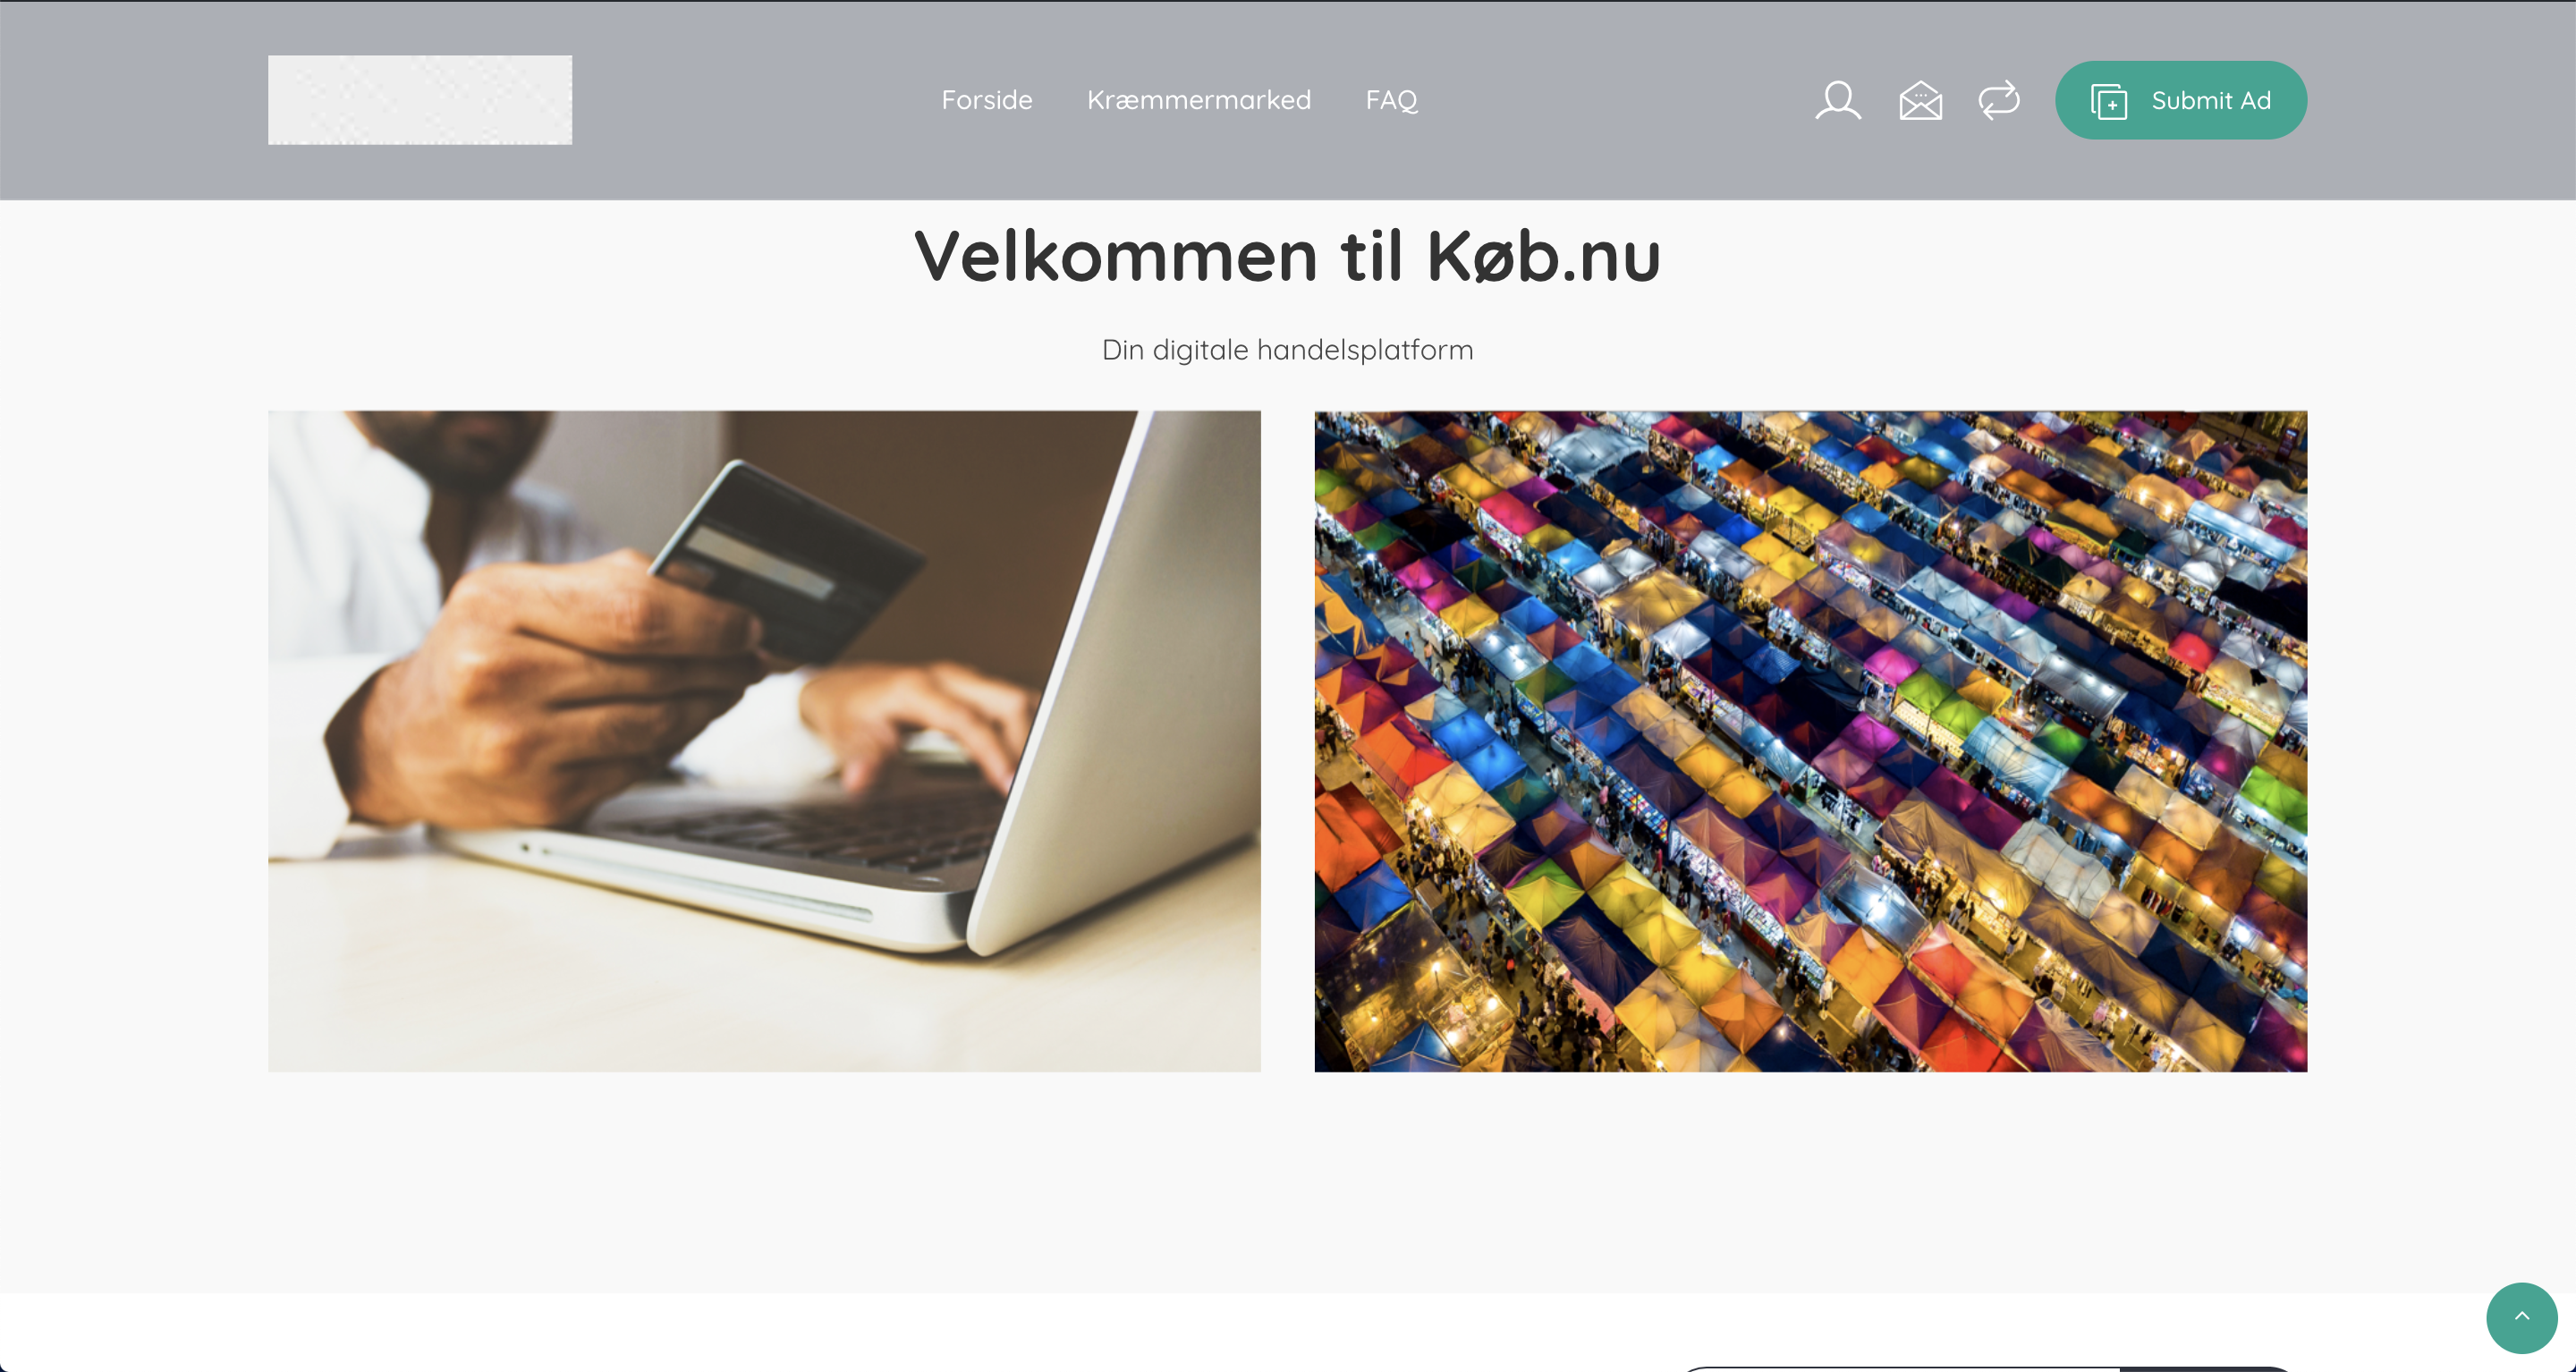Viewport: 2576px width, 1372px height.
Task: Select the Din digitale handelsplatform subtitle
Action: click(1287, 350)
